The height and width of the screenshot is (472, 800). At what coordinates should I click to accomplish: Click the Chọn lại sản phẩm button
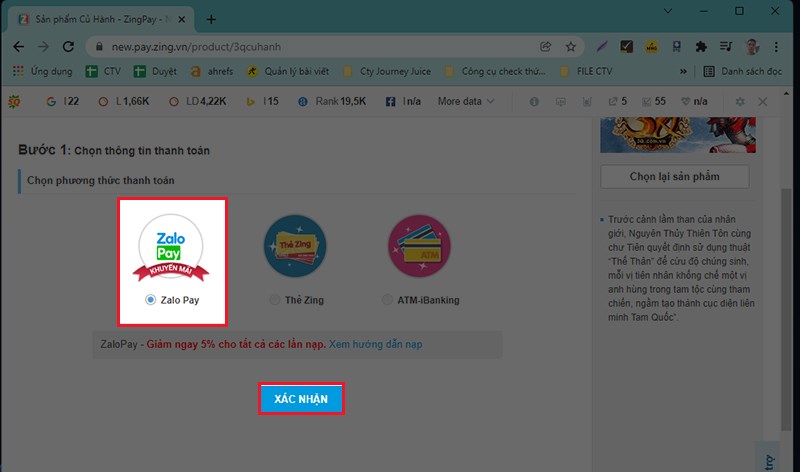pyautogui.click(x=674, y=177)
